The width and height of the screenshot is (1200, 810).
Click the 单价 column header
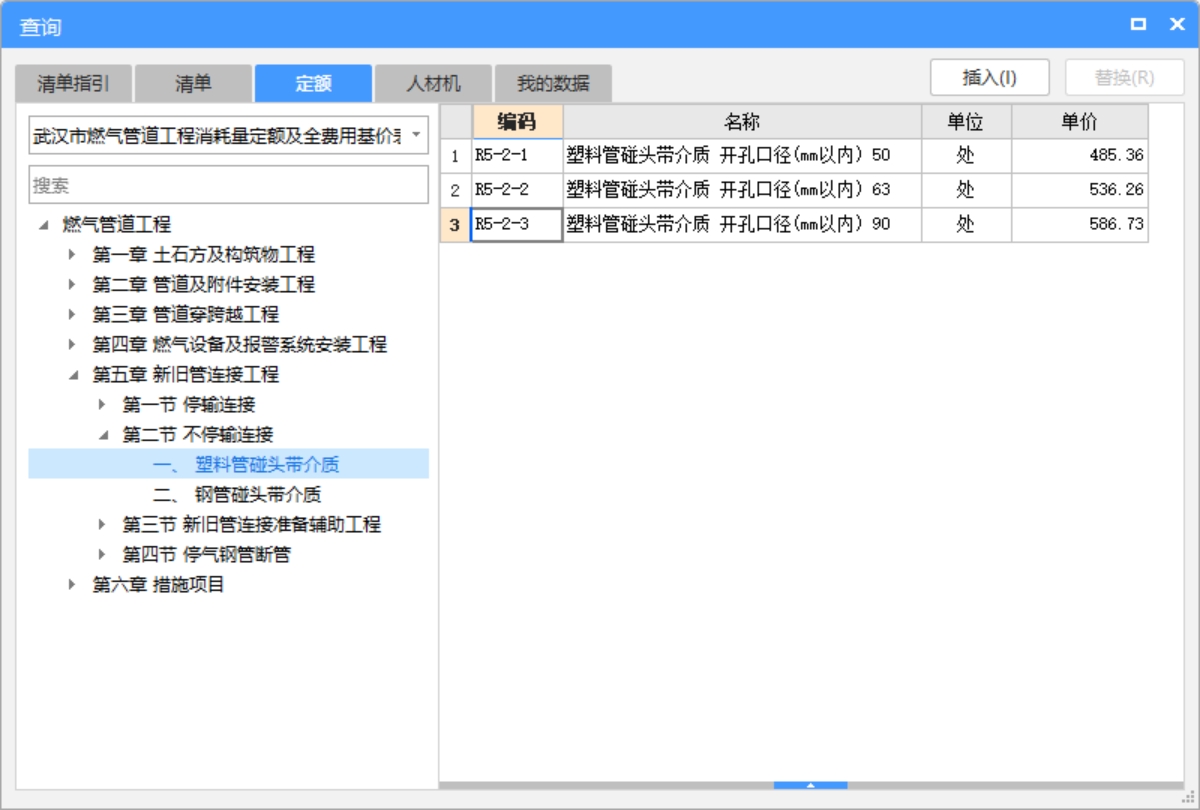1080,122
